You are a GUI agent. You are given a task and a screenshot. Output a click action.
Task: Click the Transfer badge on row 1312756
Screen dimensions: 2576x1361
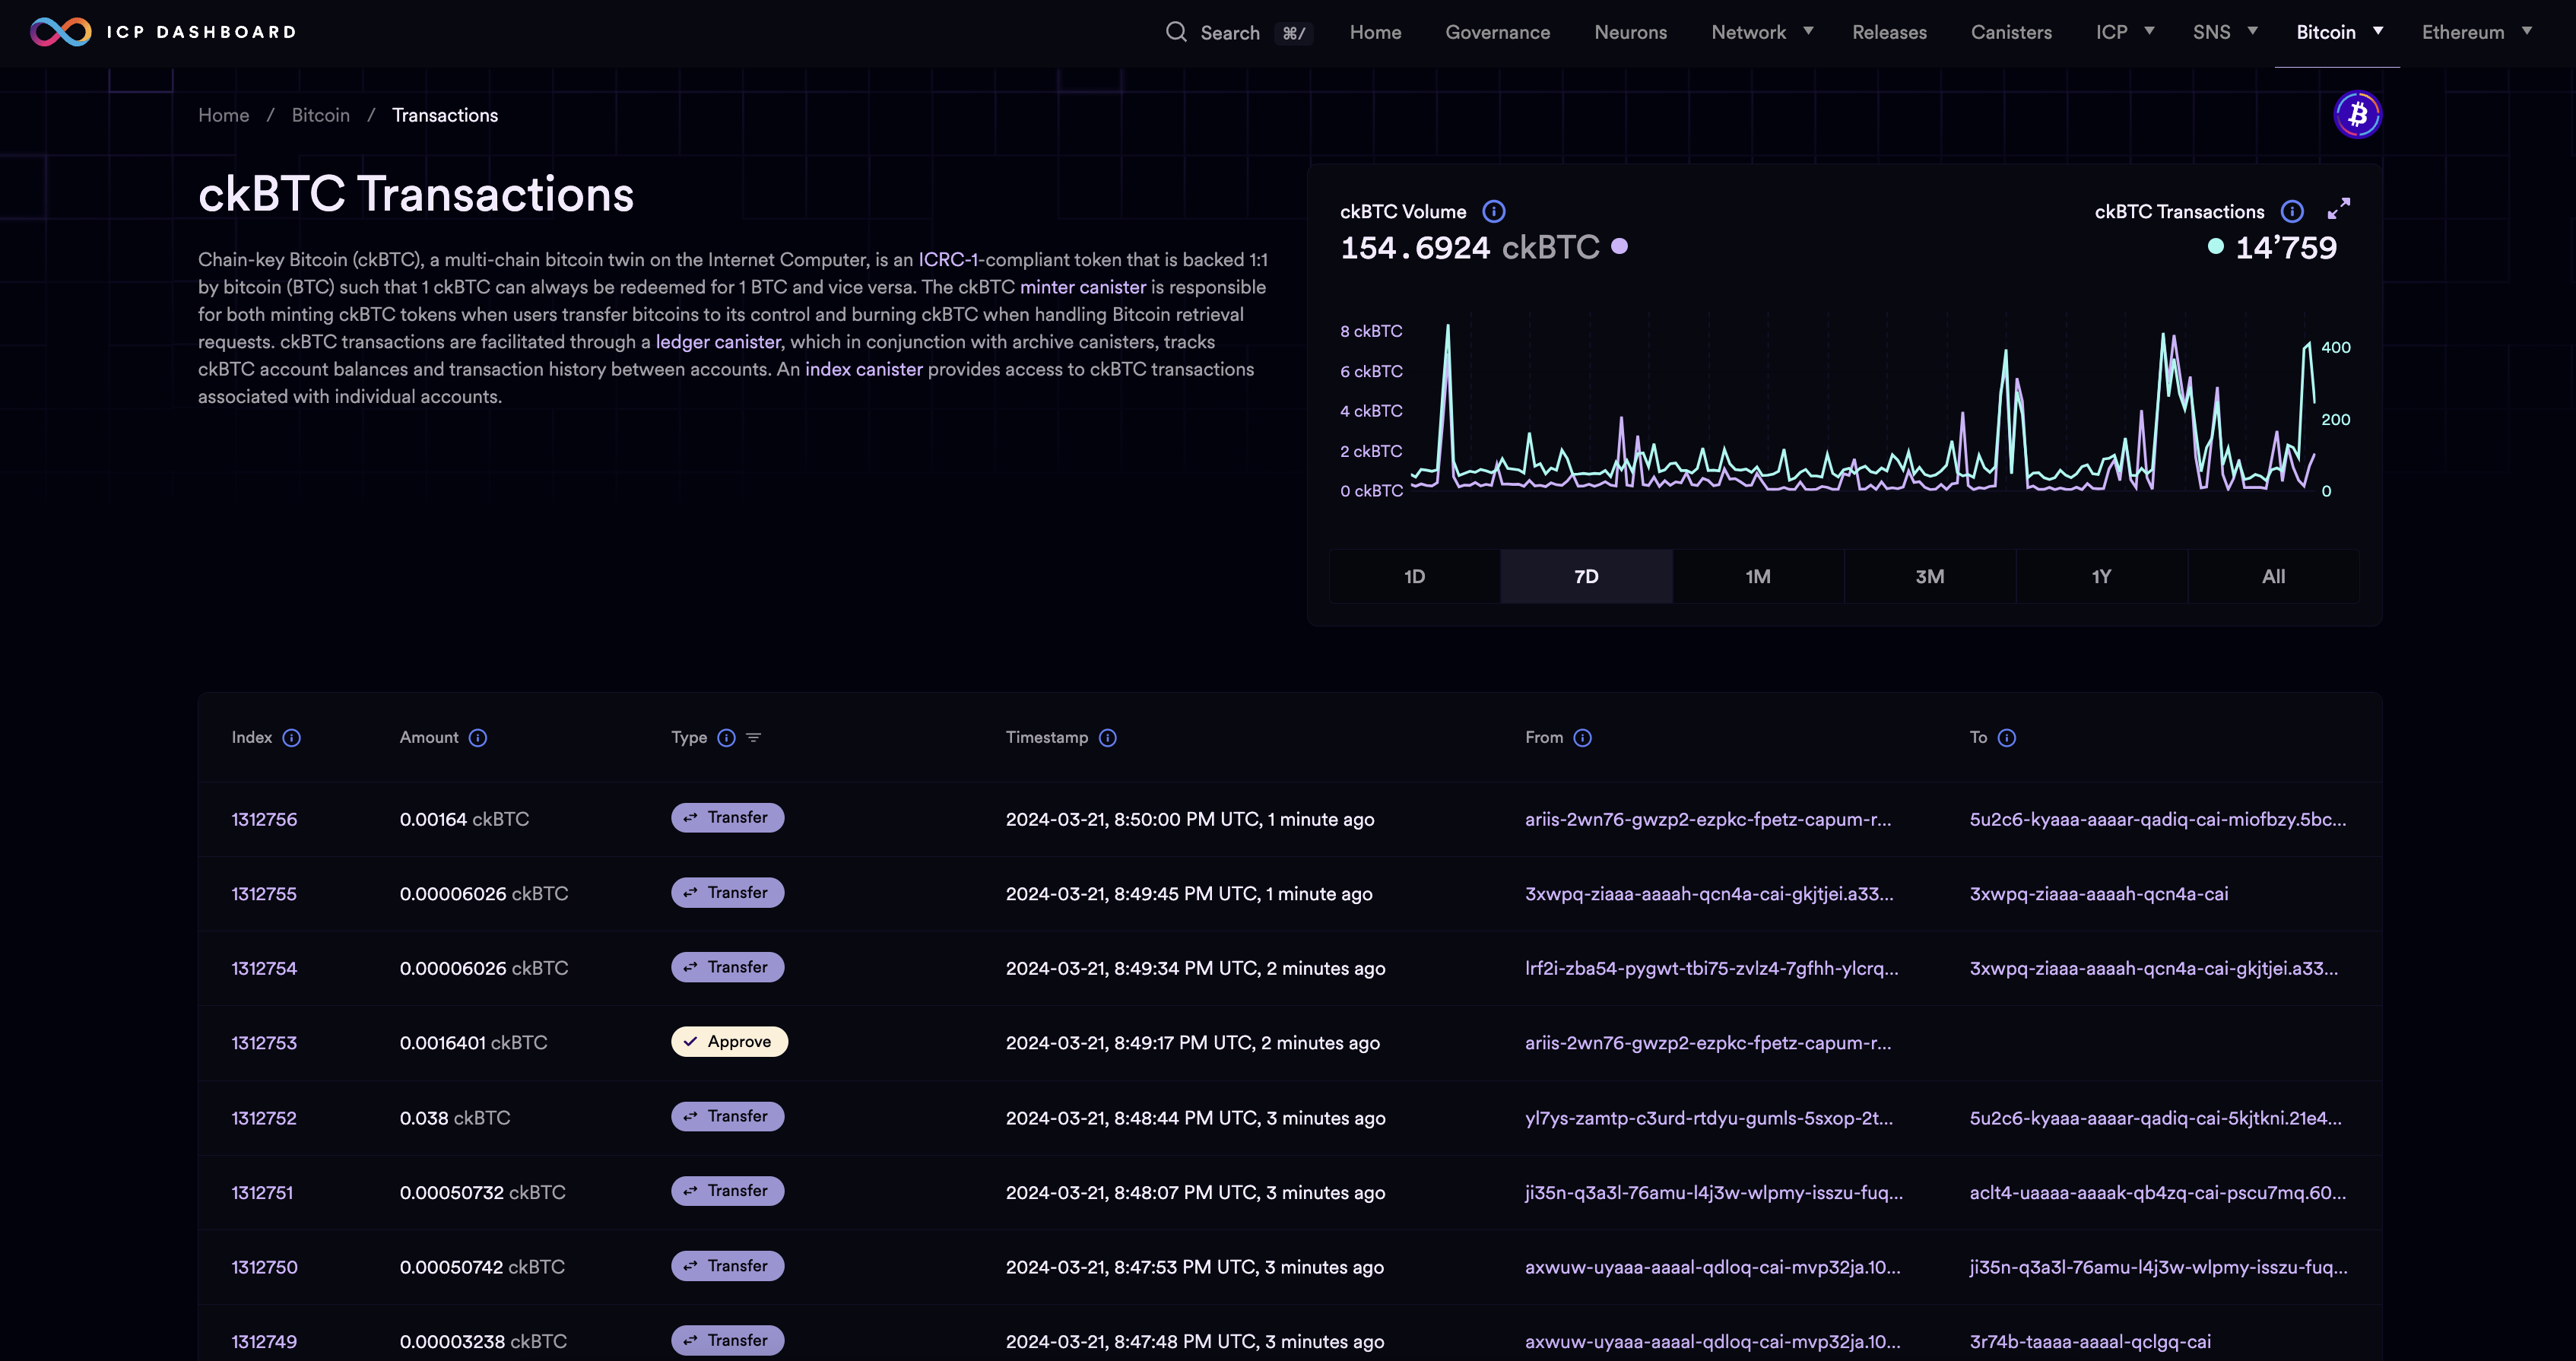point(727,817)
